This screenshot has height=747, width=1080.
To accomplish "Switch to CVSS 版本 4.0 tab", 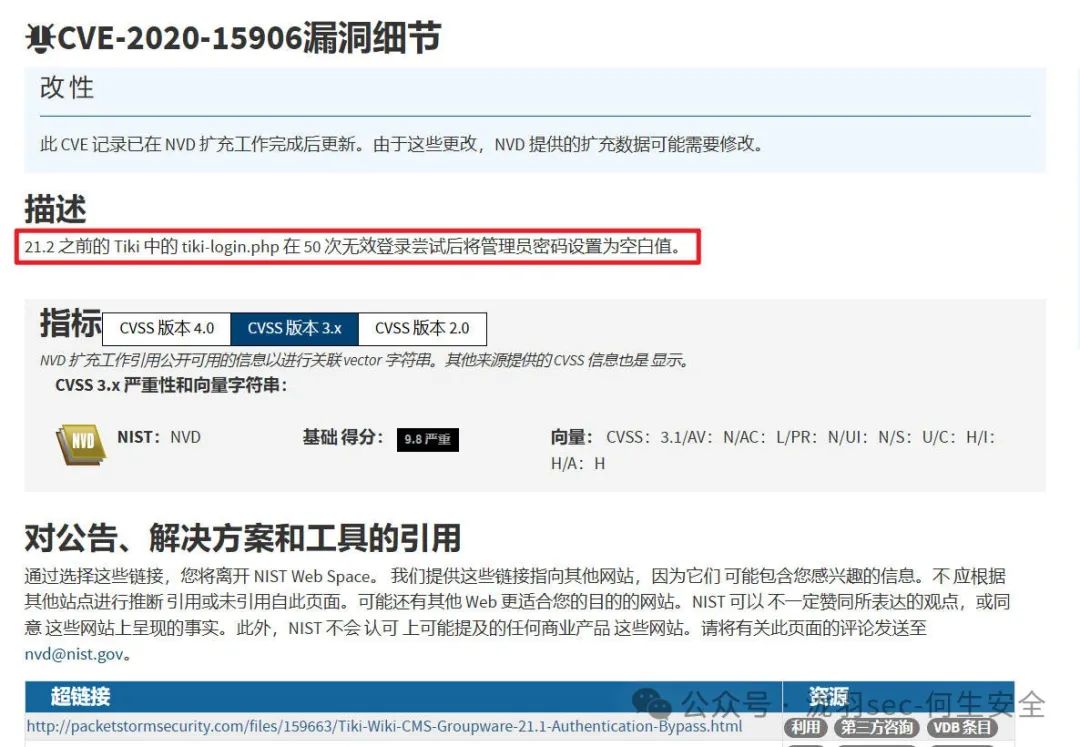I will coord(167,328).
